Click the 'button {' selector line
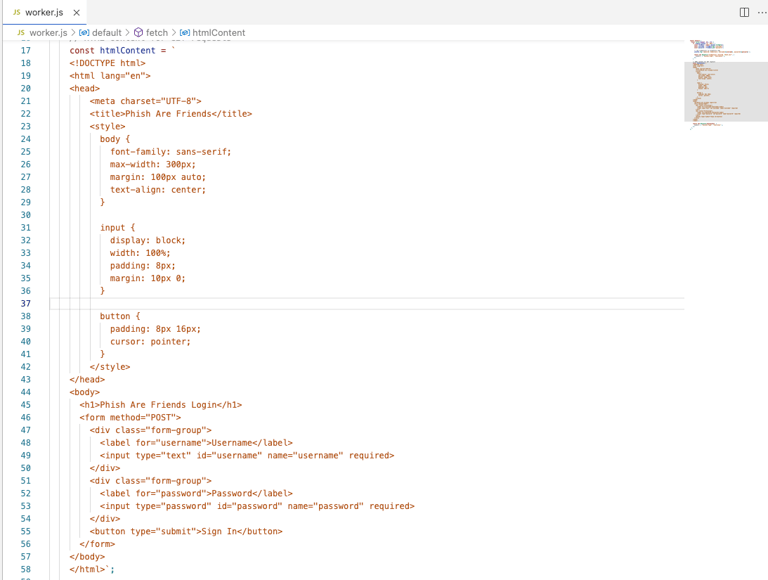Screen dimensions: 768x580 coord(120,316)
